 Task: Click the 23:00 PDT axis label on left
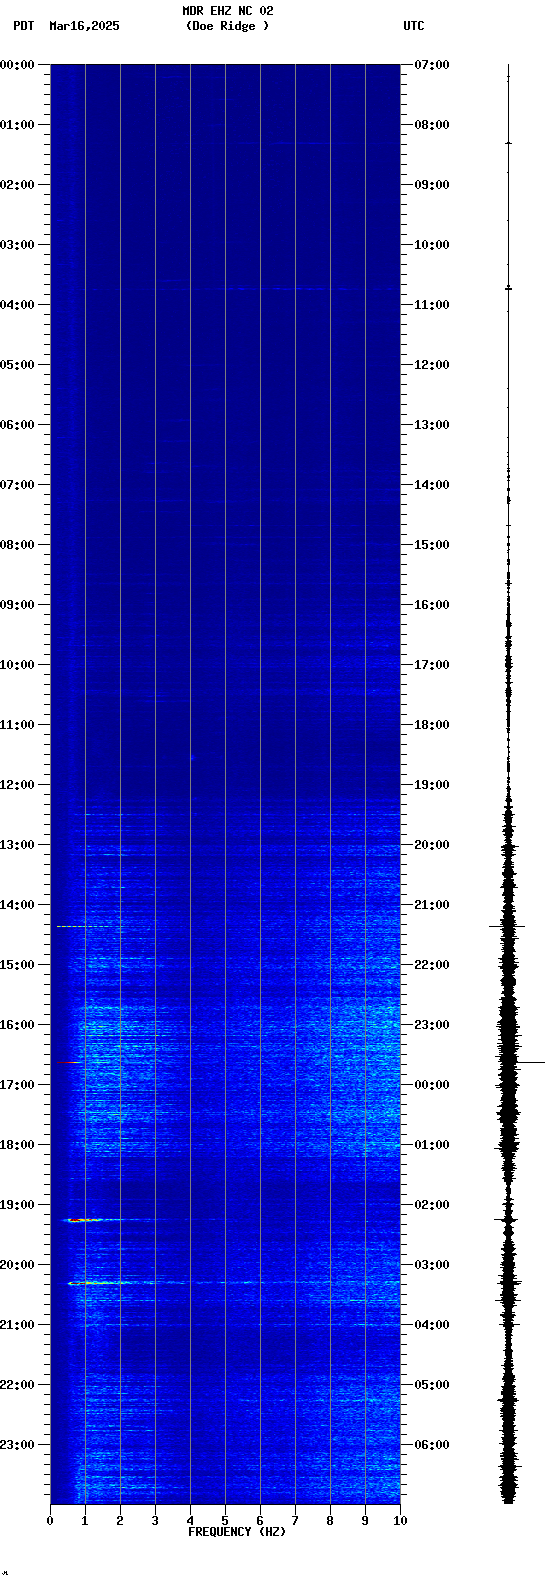pyautogui.click(x=17, y=1445)
